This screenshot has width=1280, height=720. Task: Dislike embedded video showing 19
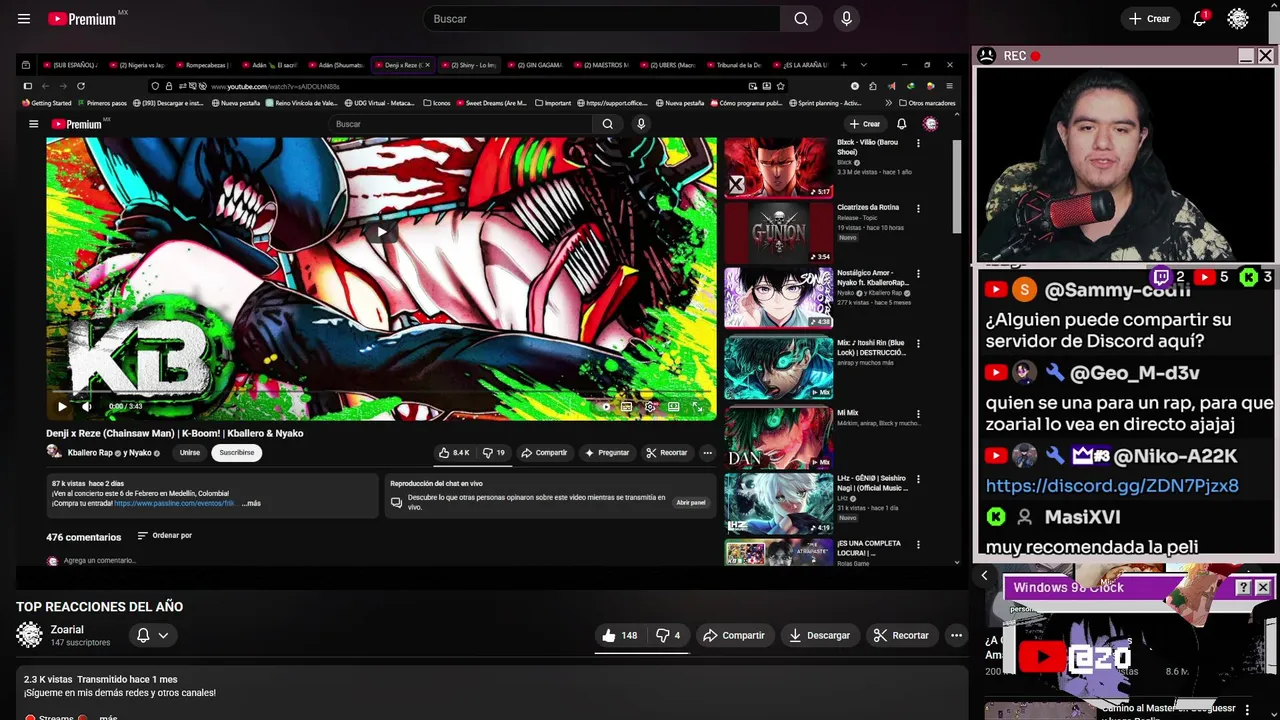point(494,453)
